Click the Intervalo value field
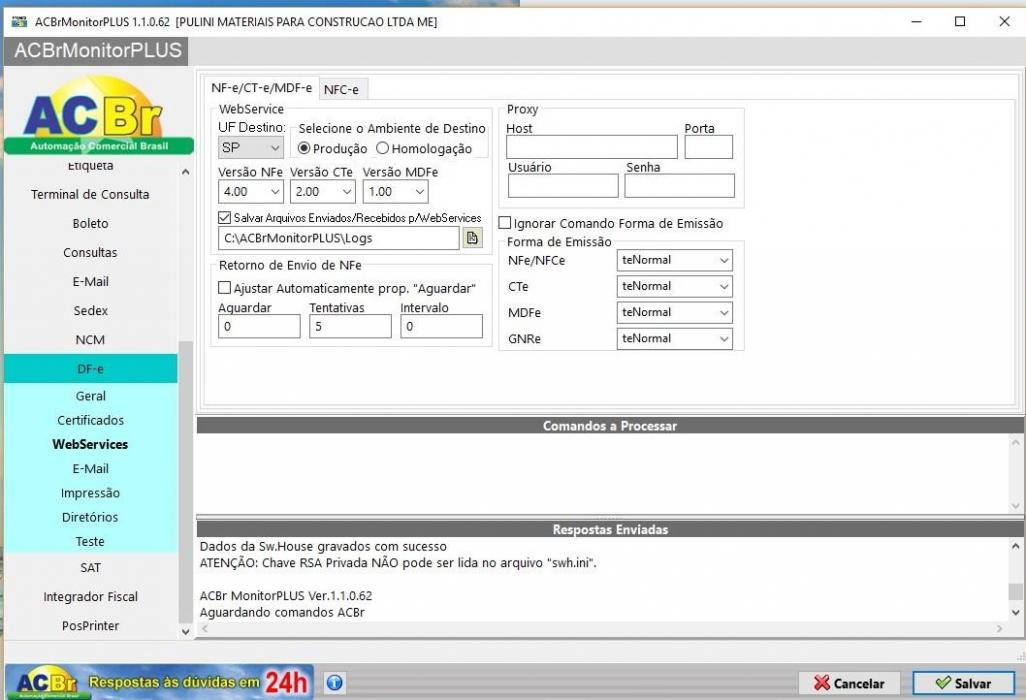Screen dimensions: 1026x700 pos(442,326)
